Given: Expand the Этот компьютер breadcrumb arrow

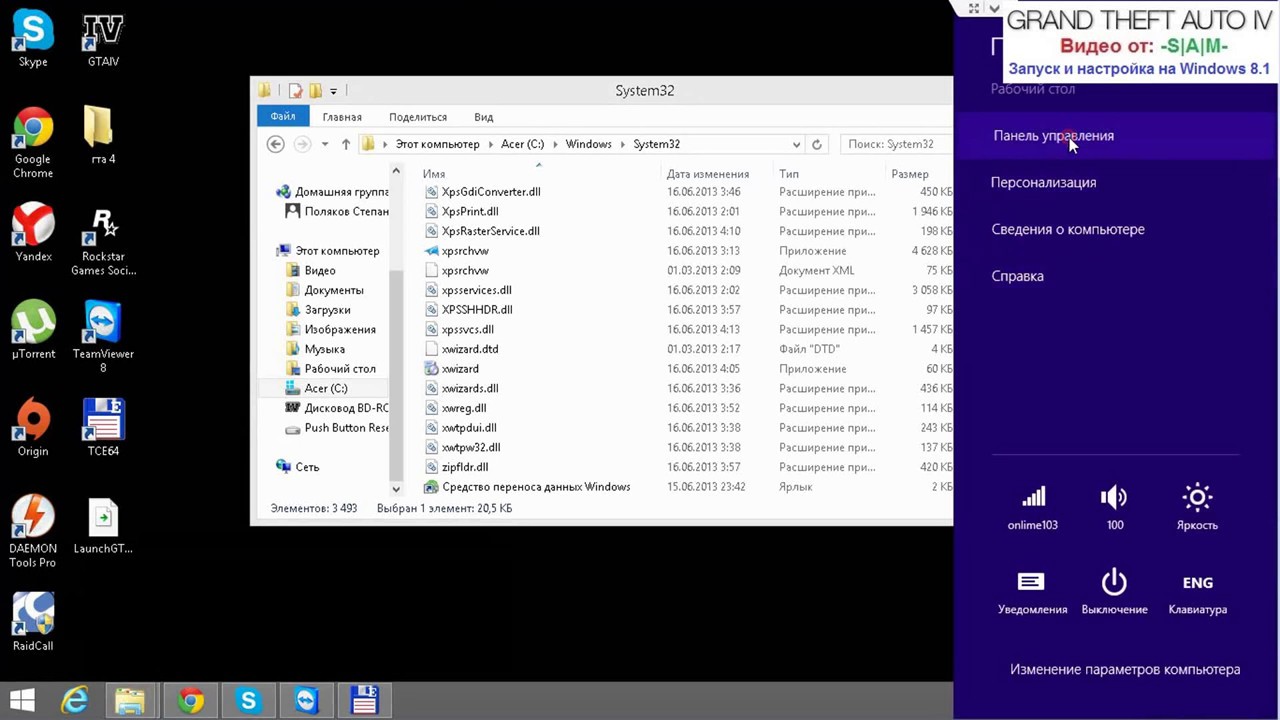Looking at the screenshot, I should coord(491,144).
